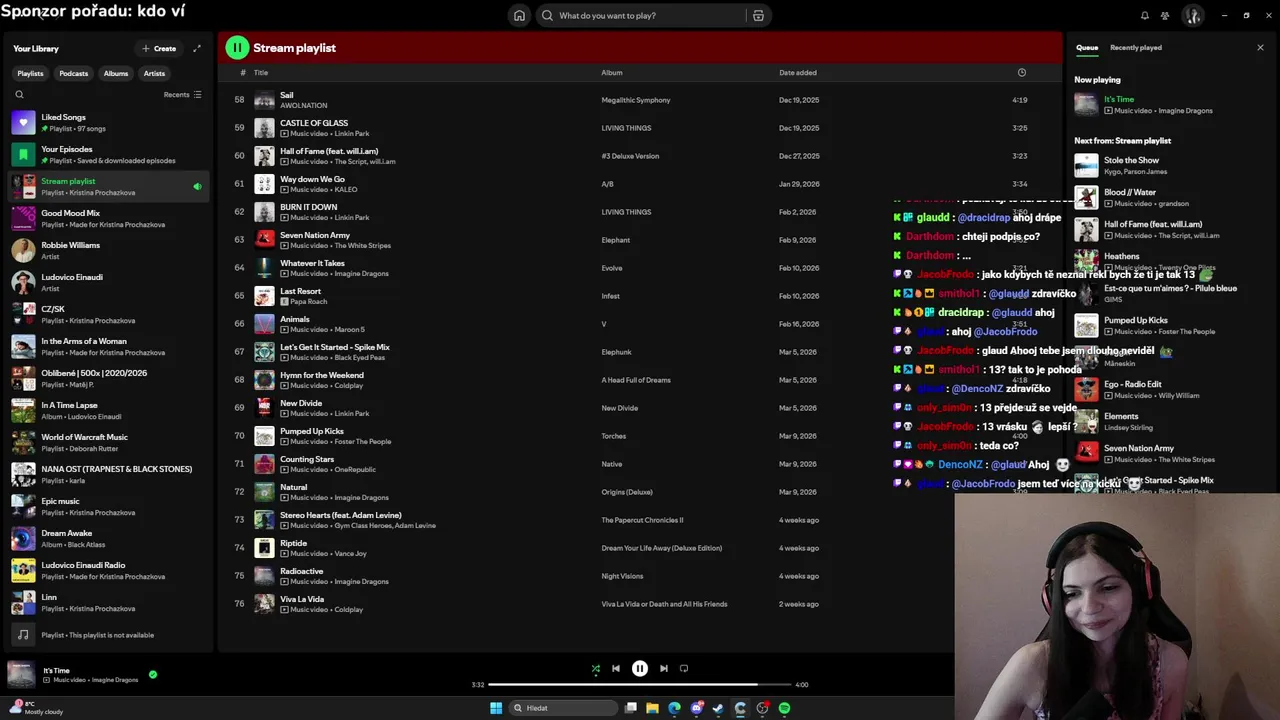Open Discord from the taskbar
Viewport: 1280px width, 720px height.
pyautogui.click(x=696, y=708)
